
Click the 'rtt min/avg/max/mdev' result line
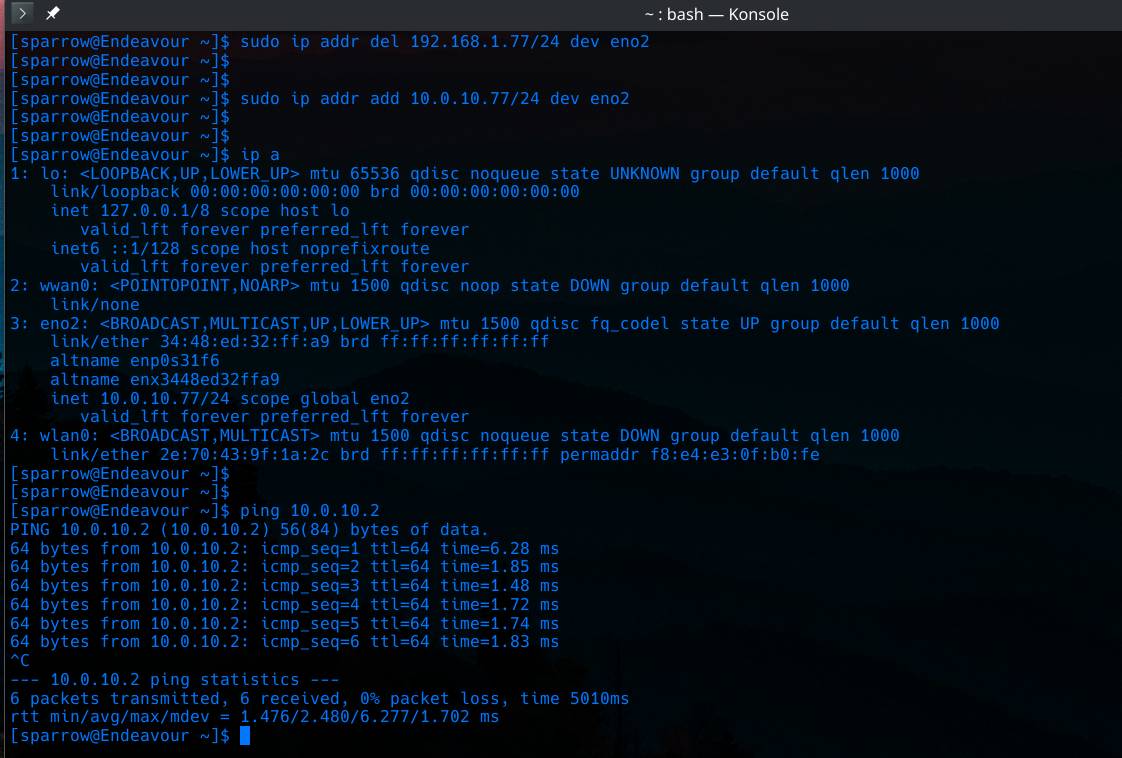pos(254,717)
